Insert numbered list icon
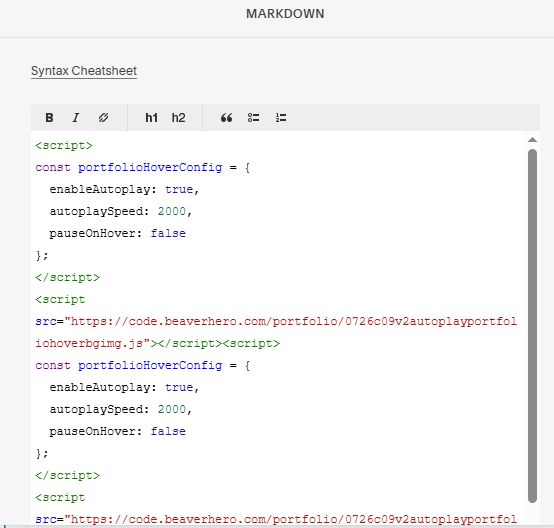 tap(281, 118)
